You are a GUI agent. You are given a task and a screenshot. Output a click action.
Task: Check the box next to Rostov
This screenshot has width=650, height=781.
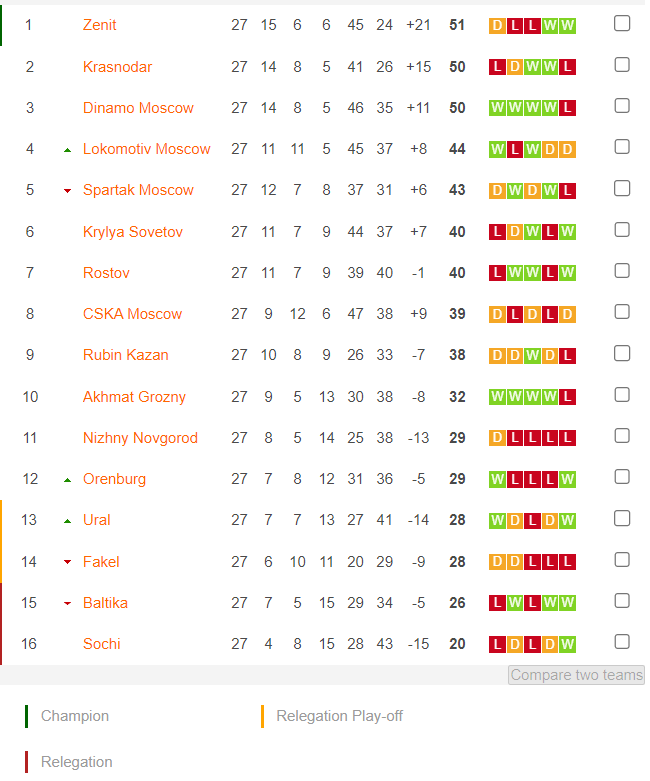tap(622, 271)
